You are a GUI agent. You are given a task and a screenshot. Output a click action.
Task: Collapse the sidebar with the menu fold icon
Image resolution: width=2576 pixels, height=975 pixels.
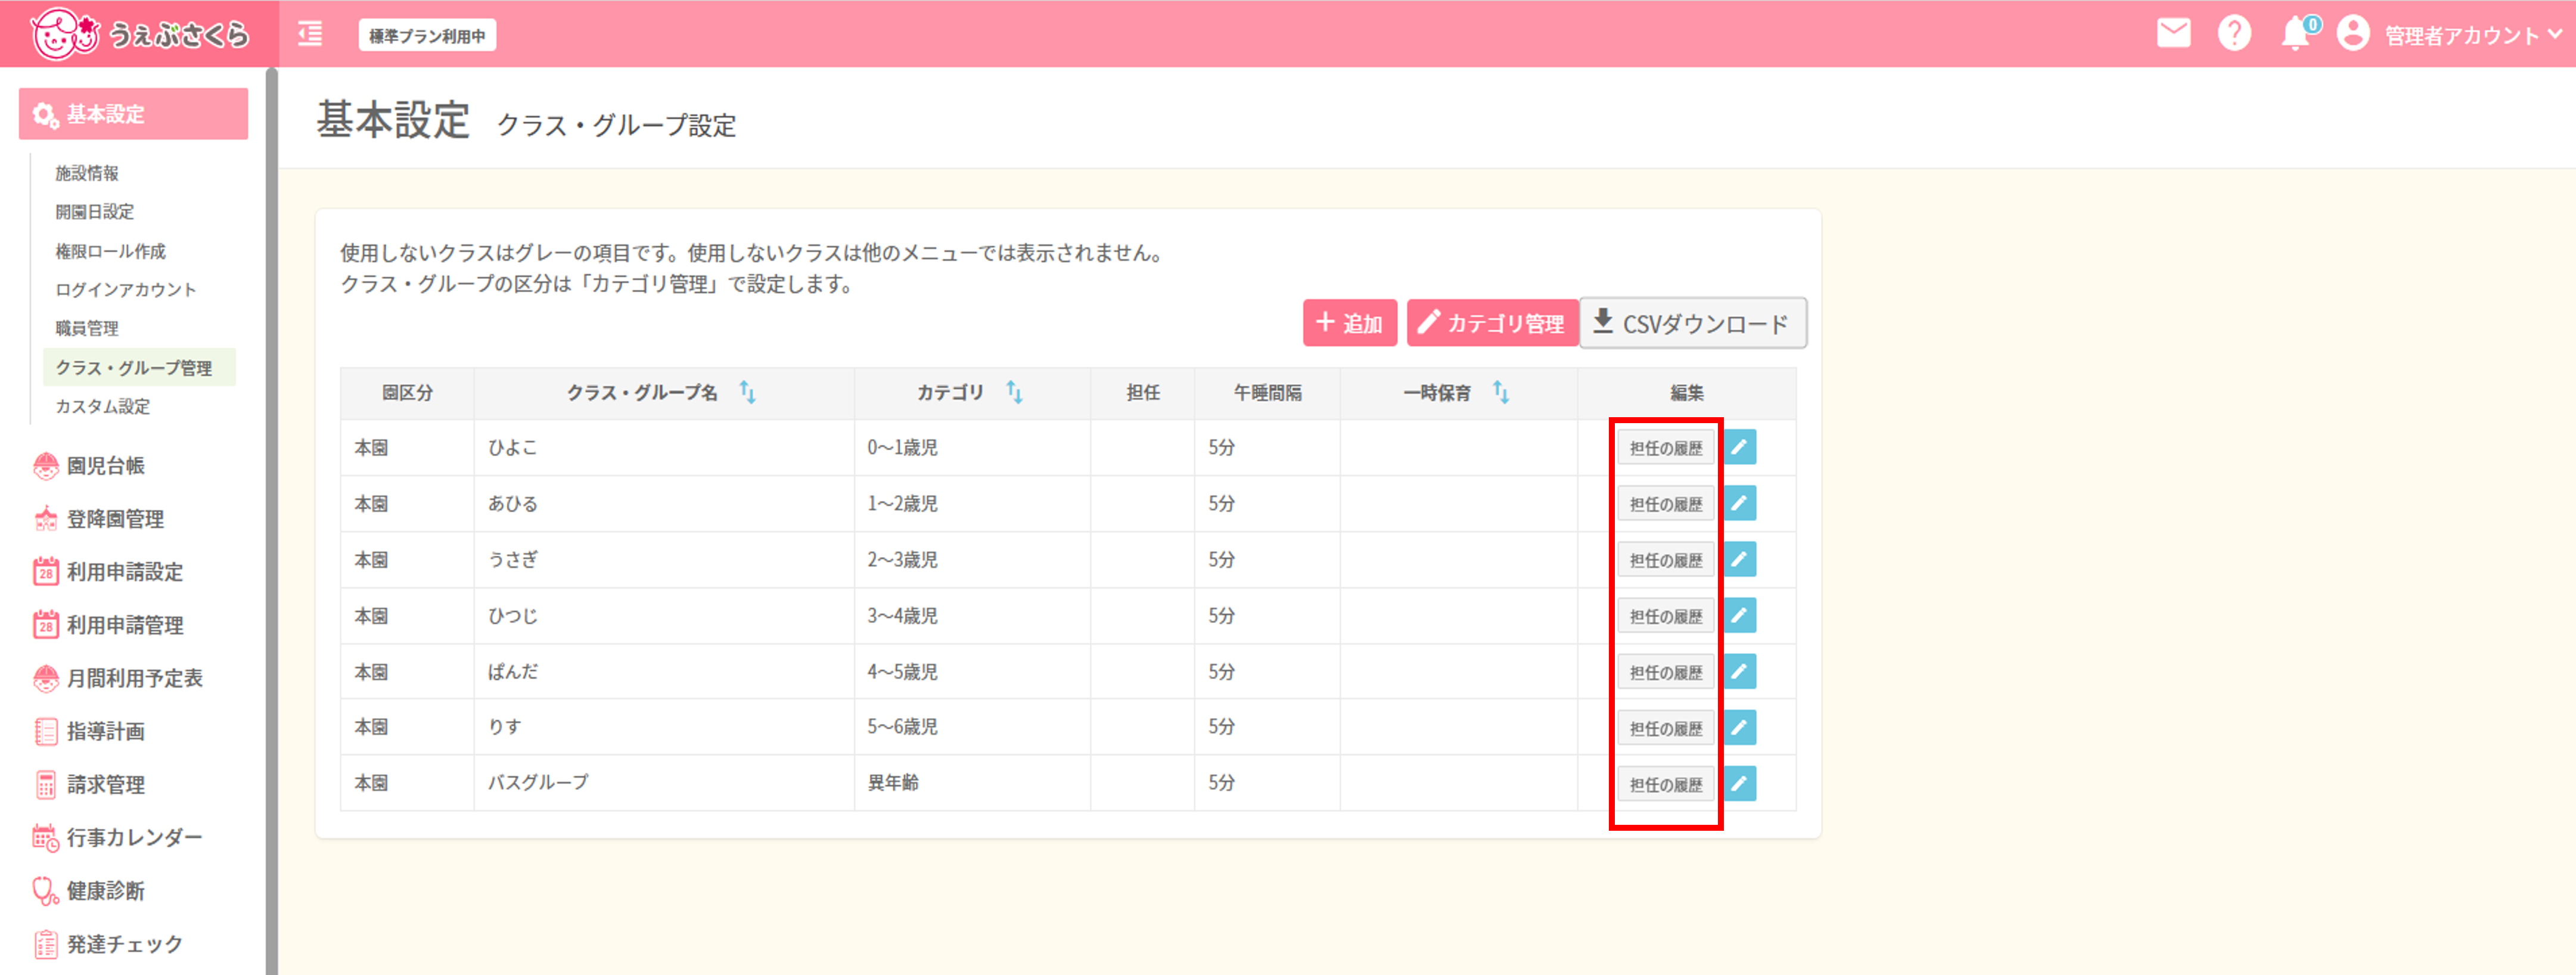click(x=310, y=34)
